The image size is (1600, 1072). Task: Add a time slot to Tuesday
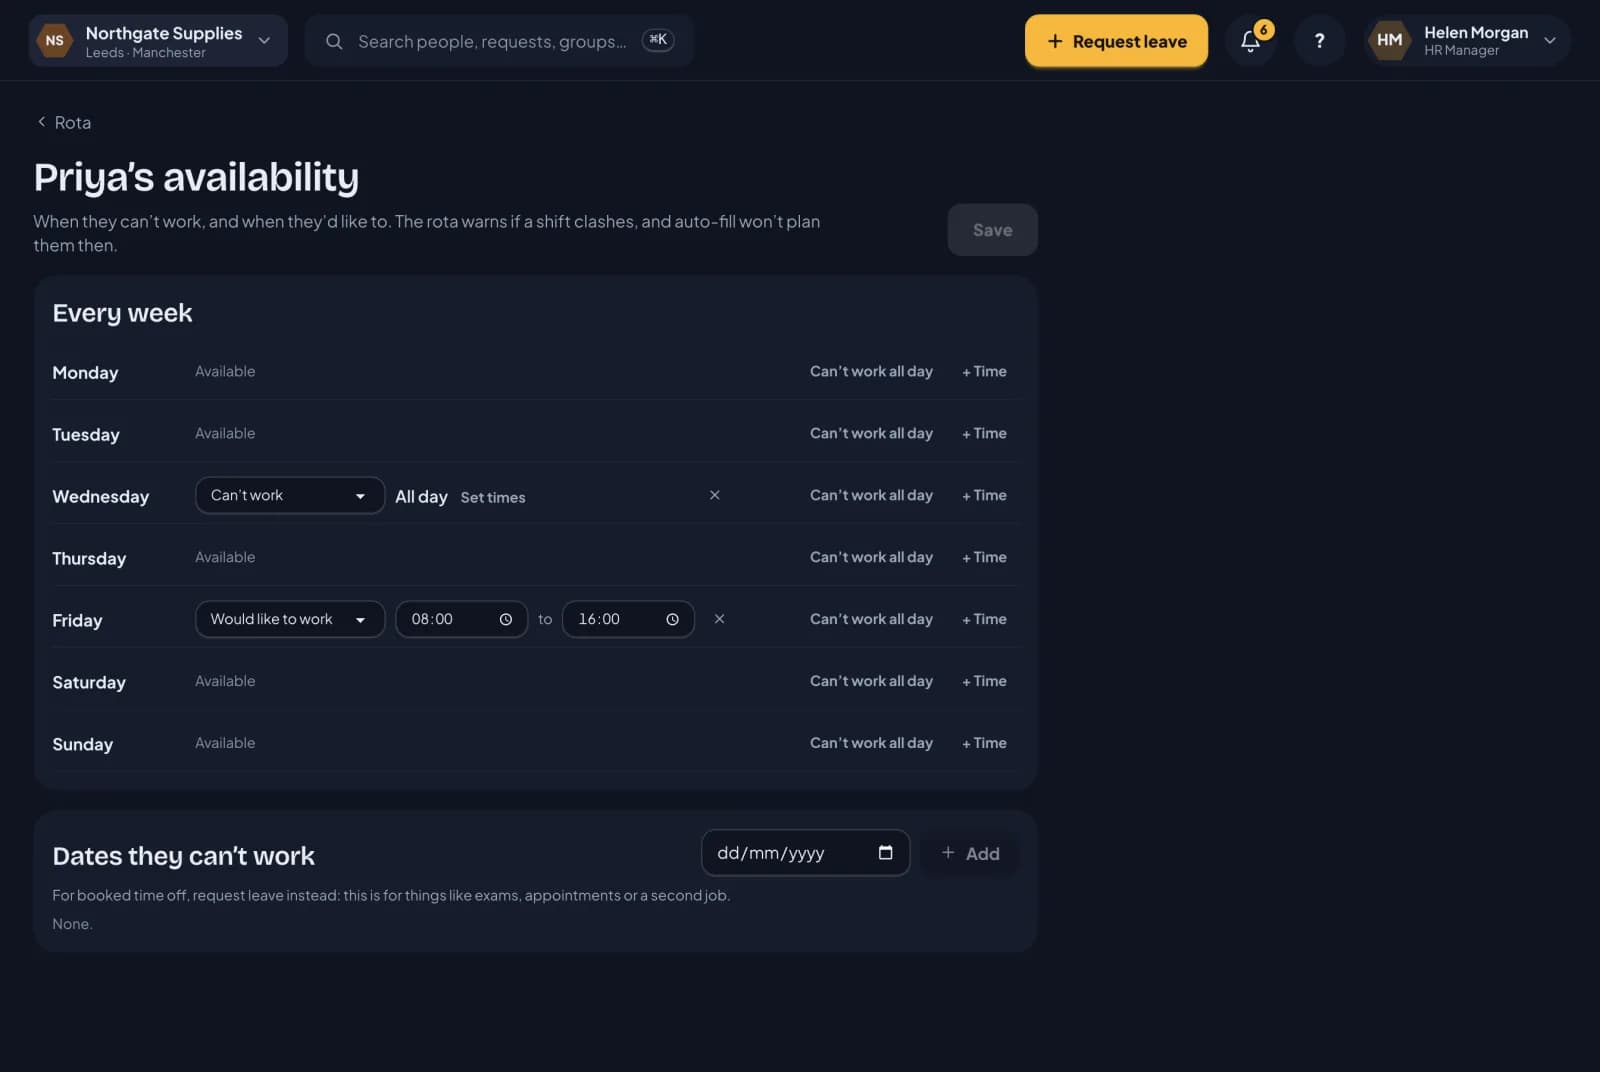984,433
